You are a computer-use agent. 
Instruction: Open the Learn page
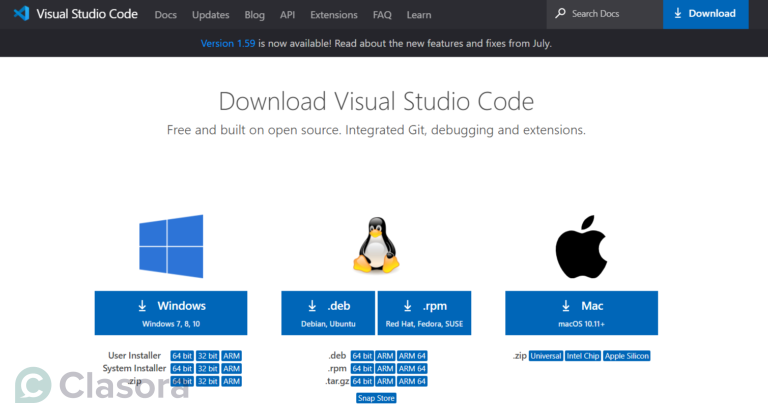419,15
